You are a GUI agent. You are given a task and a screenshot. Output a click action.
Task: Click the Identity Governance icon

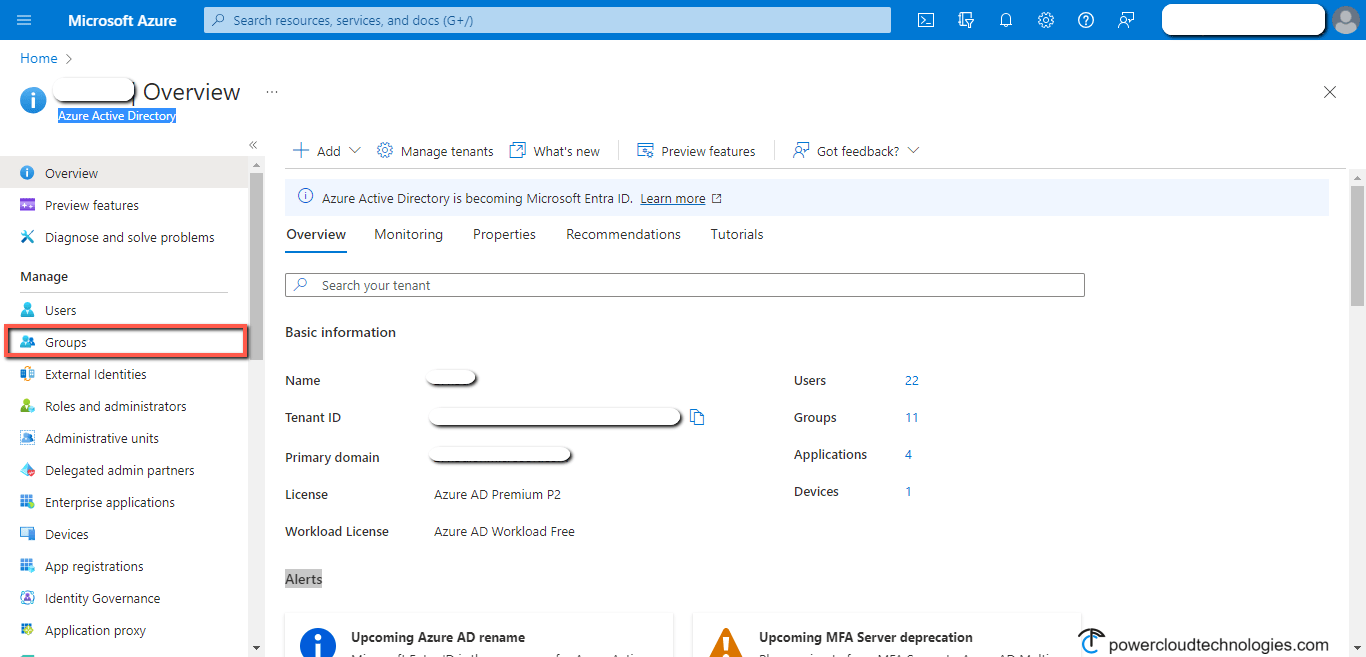click(28, 598)
